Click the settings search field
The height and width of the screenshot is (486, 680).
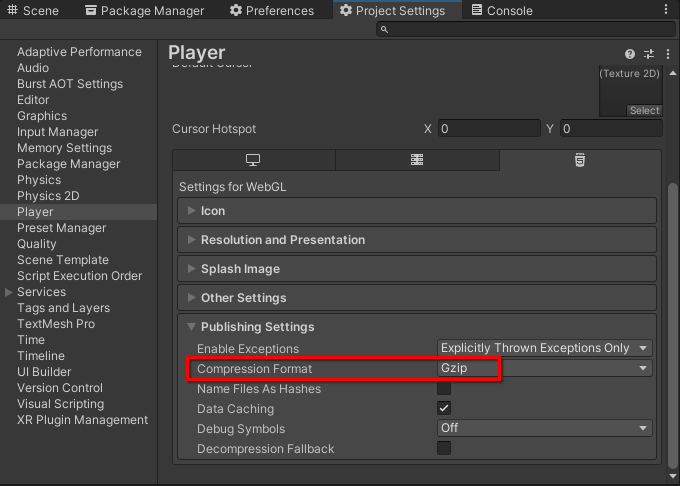526,29
